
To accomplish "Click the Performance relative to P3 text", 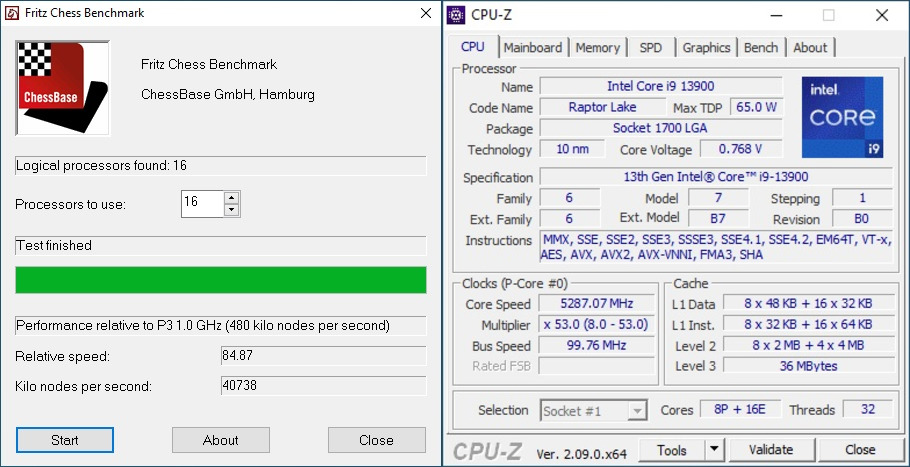I will tap(221, 326).
